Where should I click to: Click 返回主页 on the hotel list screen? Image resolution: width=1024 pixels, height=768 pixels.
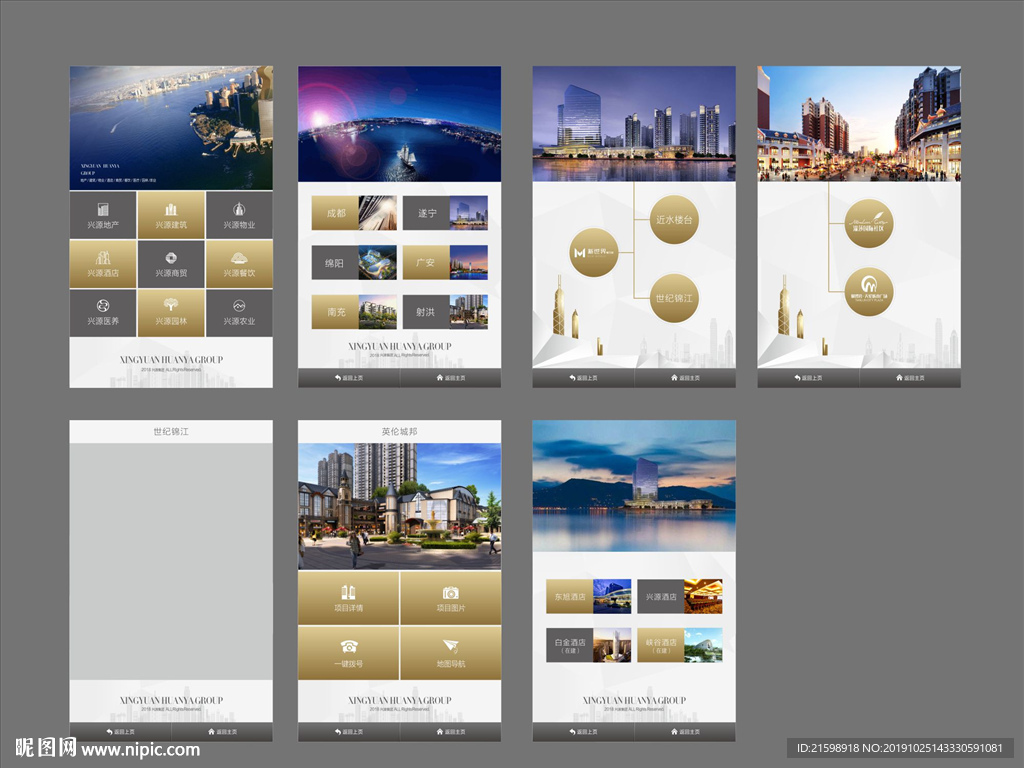(x=685, y=732)
